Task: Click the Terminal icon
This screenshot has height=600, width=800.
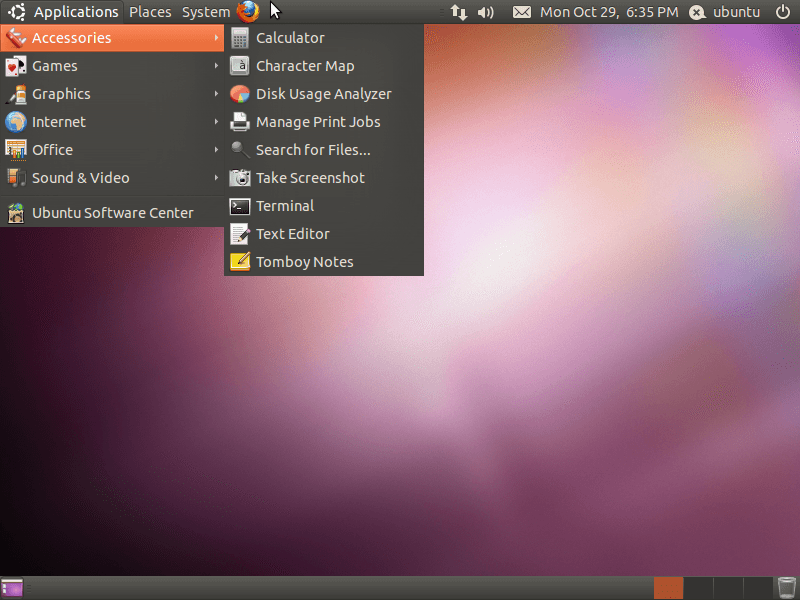Action: tap(239, 206)
